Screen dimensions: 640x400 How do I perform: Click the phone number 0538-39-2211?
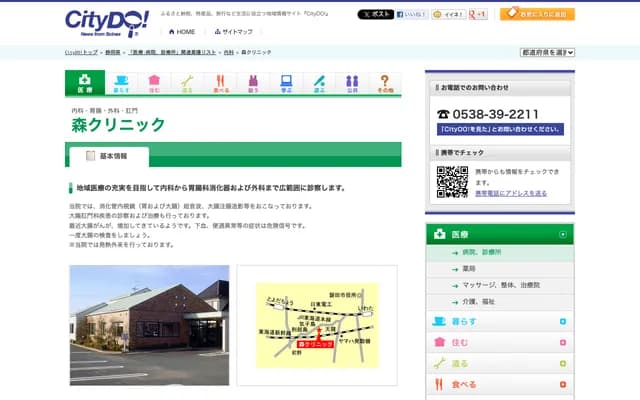pos(496,114)
